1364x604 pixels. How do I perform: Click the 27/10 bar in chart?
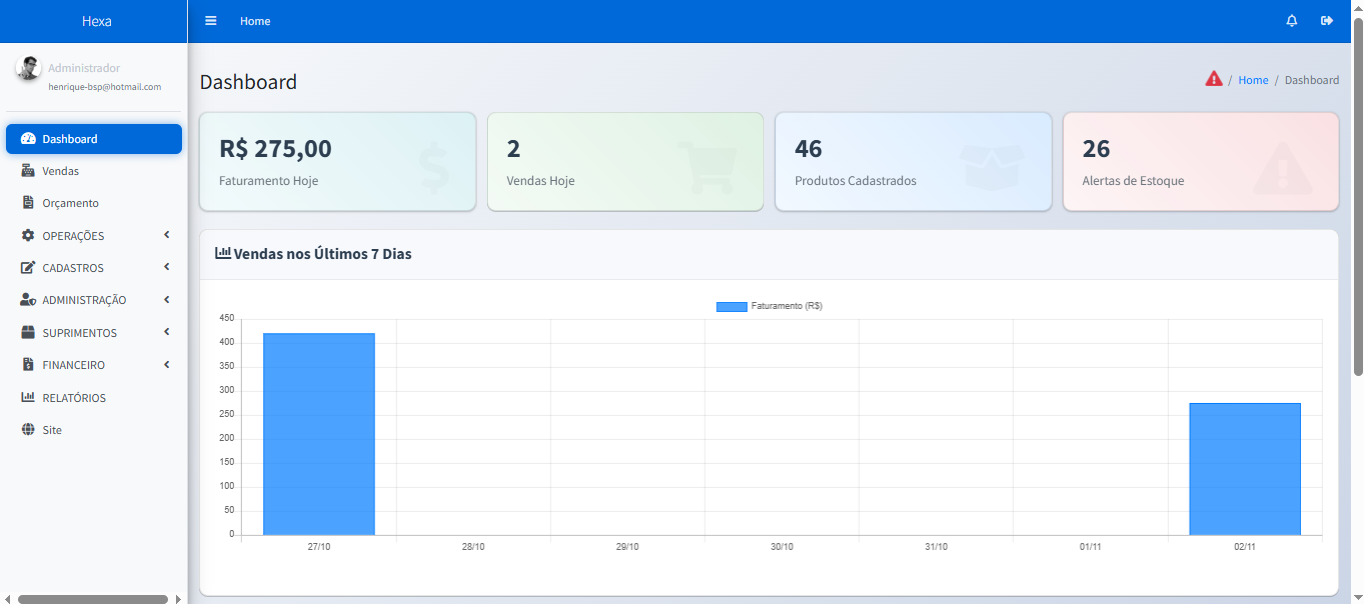click(x=319, y=434)
